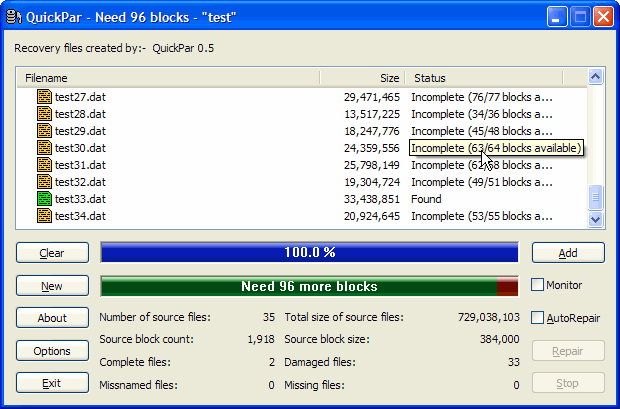Click the QuickPar 0.5 creator text
This screenshot has height=409, width=620.
pos(183,48)
